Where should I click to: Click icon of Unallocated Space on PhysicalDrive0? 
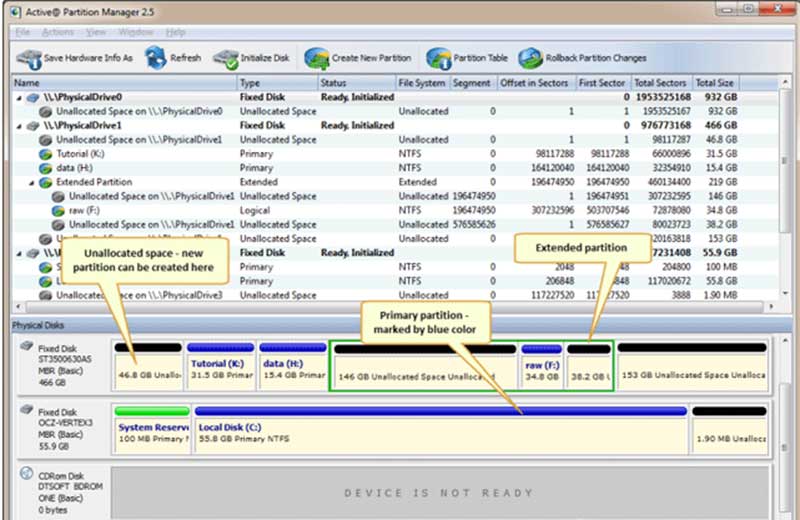pos(45,111)
